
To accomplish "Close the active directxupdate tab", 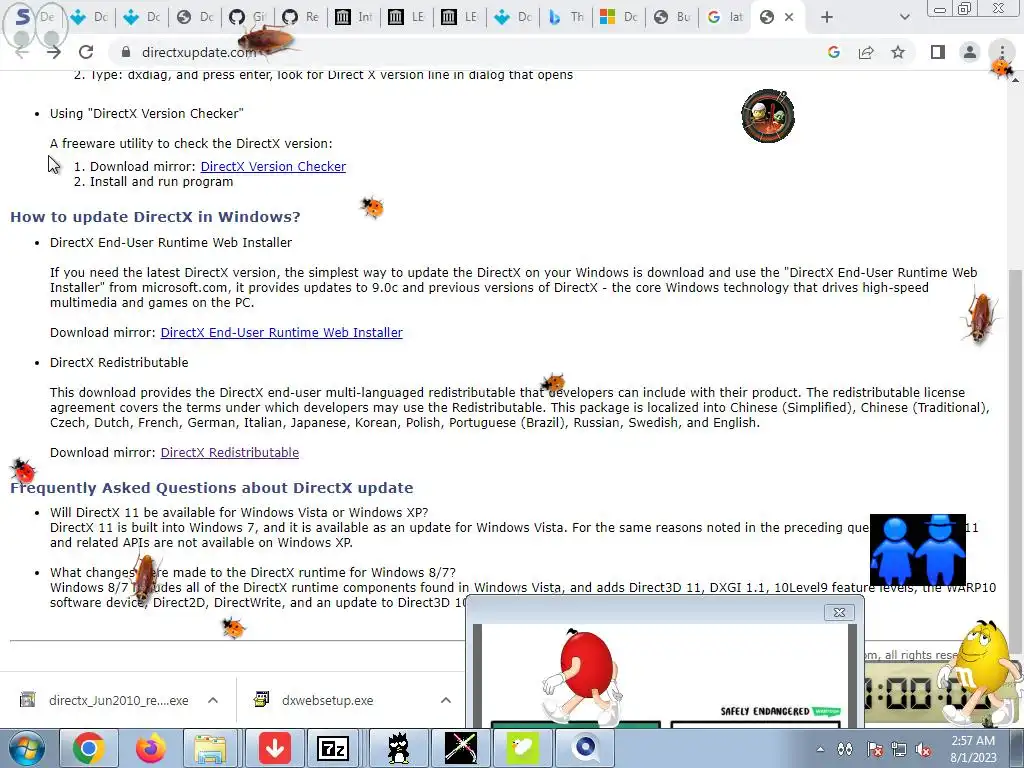I will (789, 17).
